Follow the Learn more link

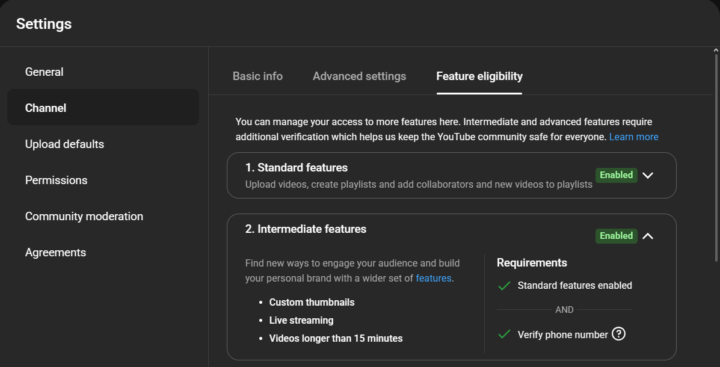(x=634, y=137)
